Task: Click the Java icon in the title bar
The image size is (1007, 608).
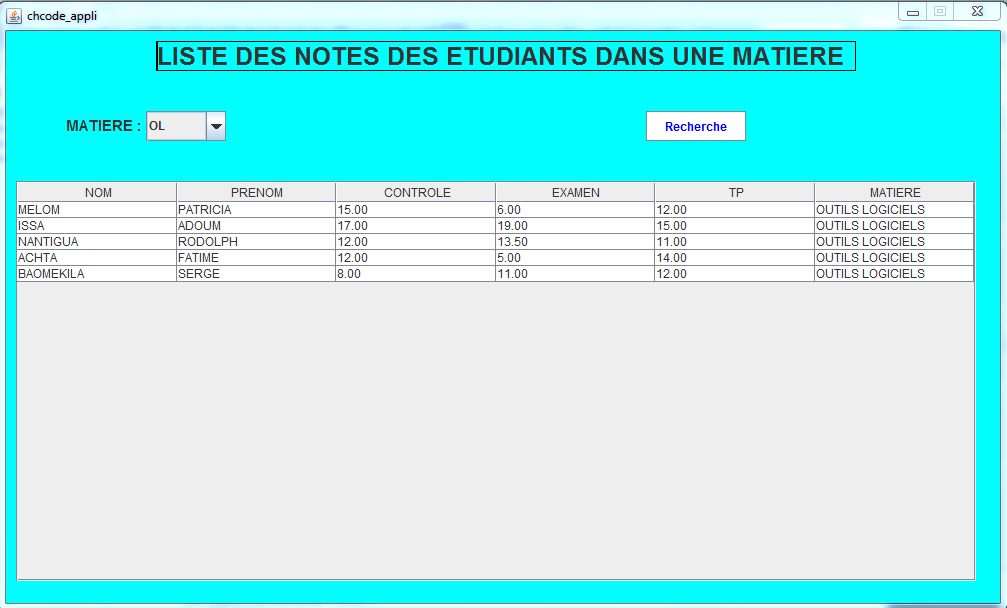Action: pyautogui.click(x=13, y=15)
